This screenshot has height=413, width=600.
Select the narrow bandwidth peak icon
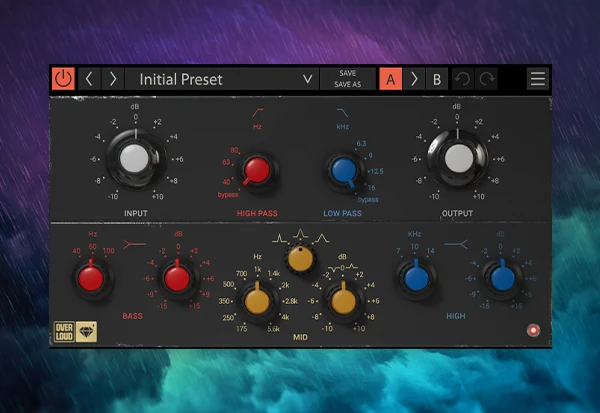point(279,239)
